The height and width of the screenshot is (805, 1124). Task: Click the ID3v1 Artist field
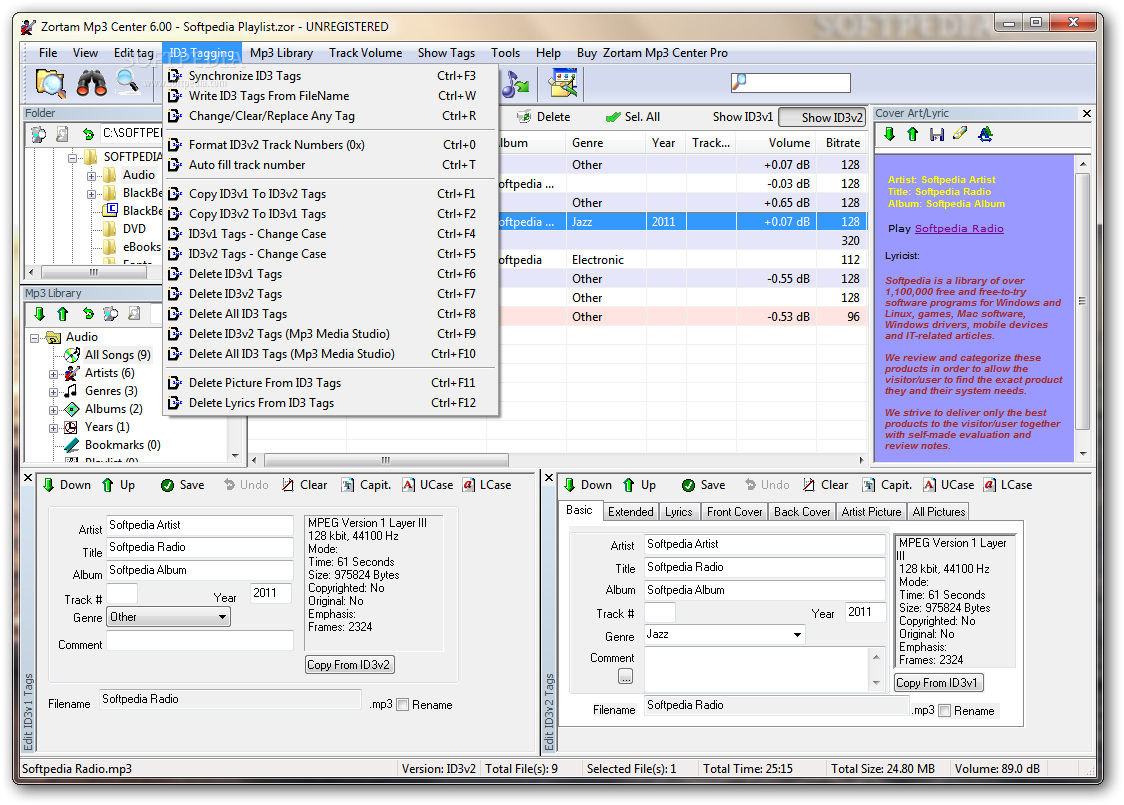tap(200, 525)
